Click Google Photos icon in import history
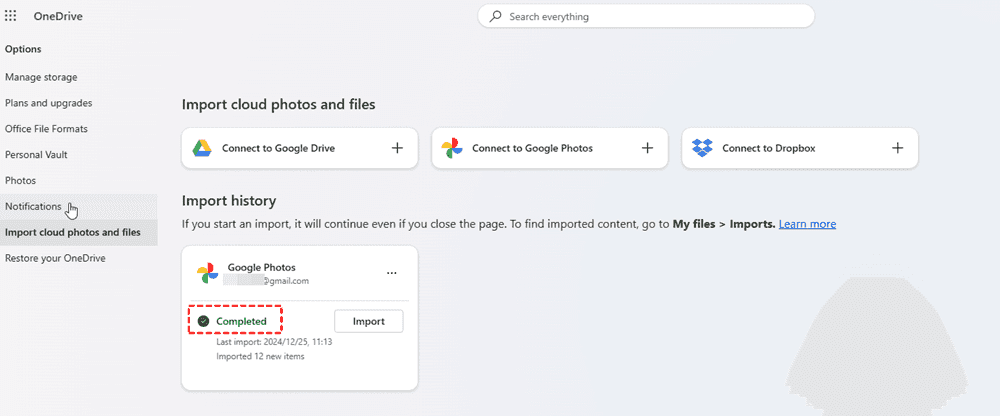Image resolution: width=1000 pixels, height=416 pixels. pos(207,273)
